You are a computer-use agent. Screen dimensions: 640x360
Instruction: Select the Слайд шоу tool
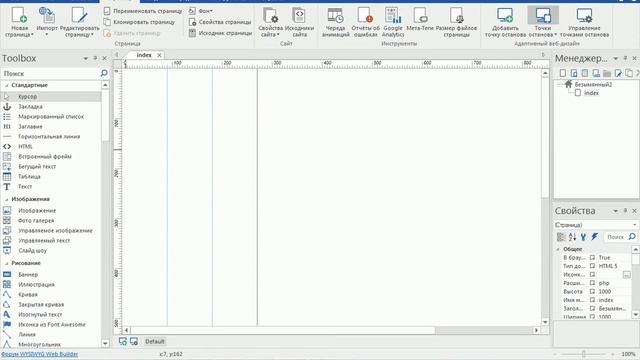pos(51,251)
